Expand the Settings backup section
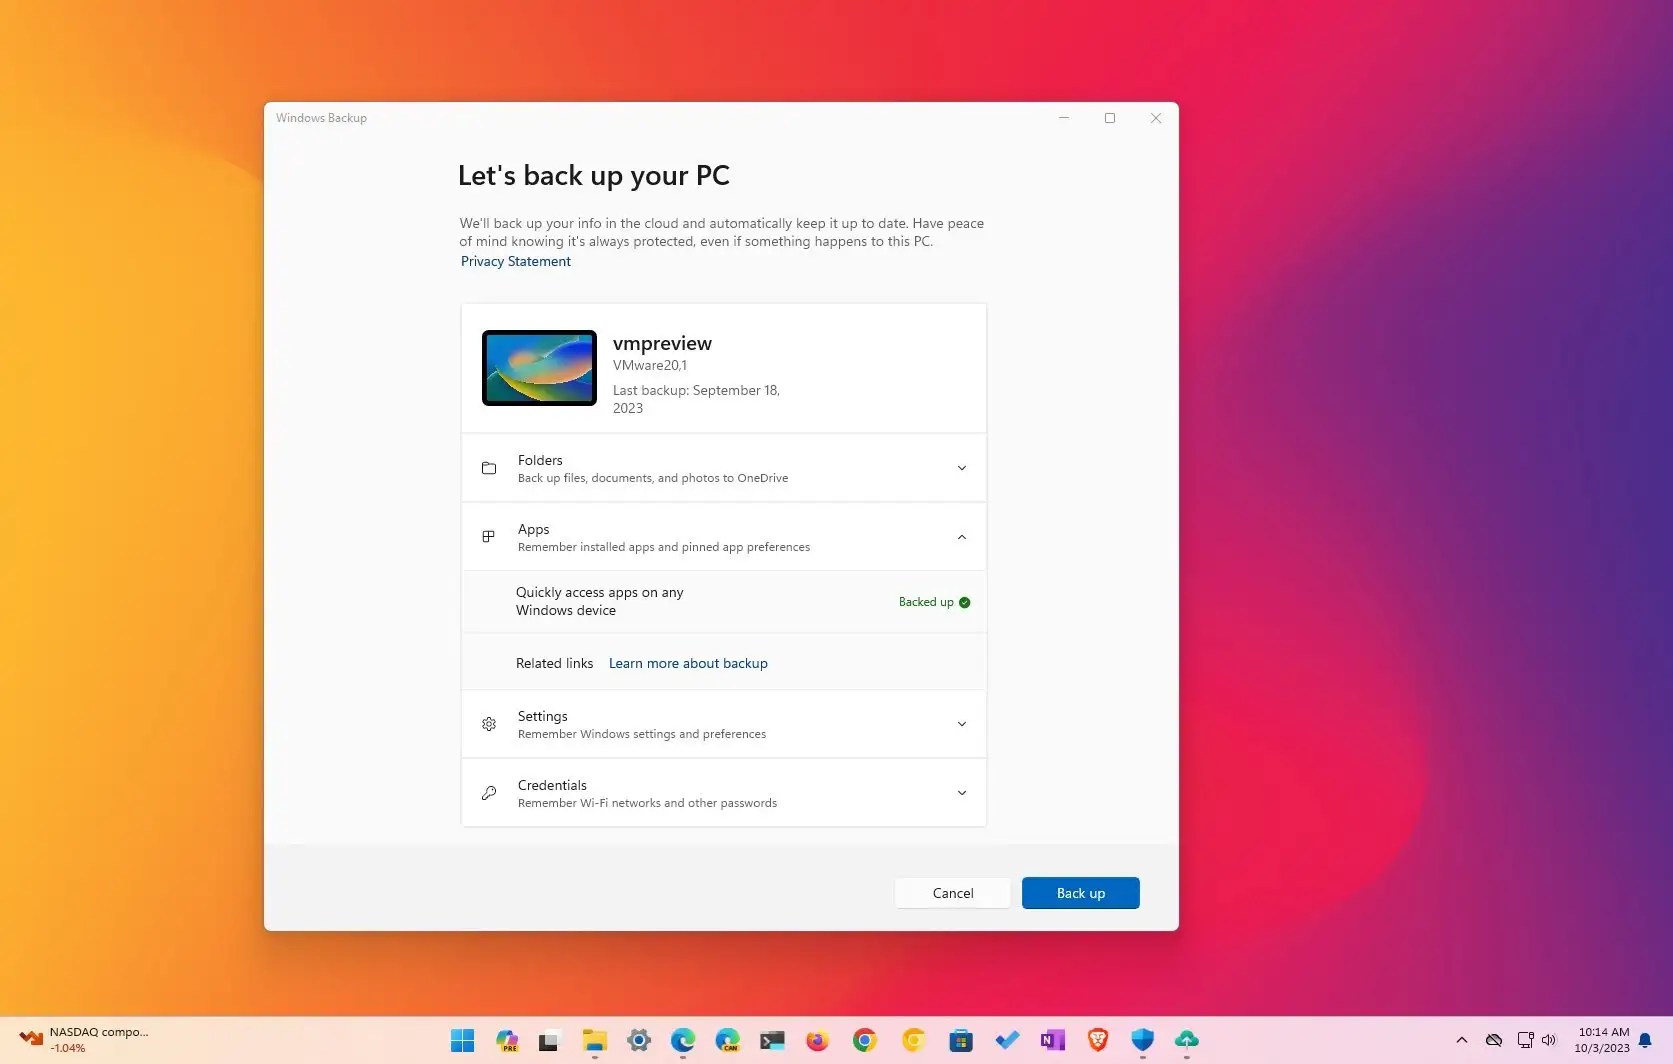 click(x=961, y=724)
